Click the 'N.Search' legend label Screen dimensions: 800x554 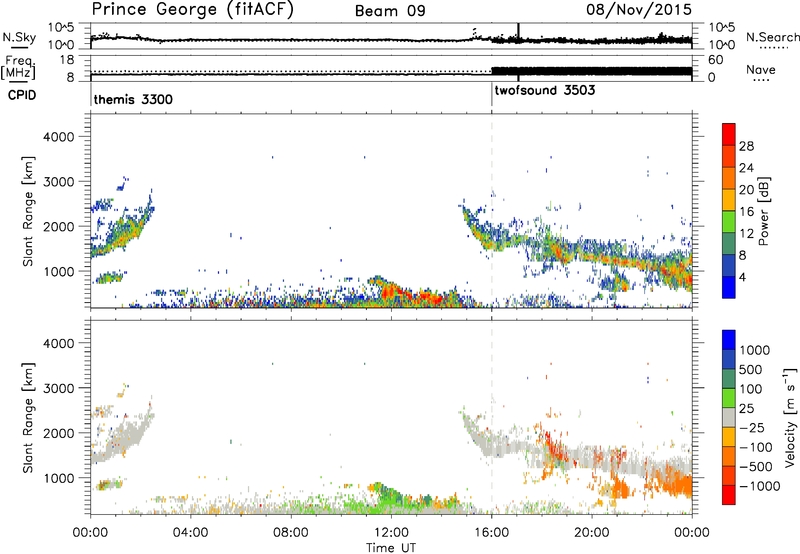pos(773,37)
